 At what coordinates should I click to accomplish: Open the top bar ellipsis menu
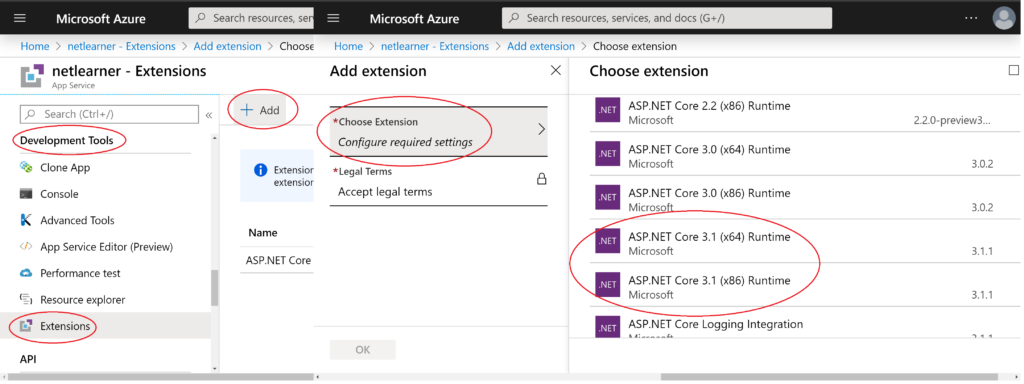[971, 18]
